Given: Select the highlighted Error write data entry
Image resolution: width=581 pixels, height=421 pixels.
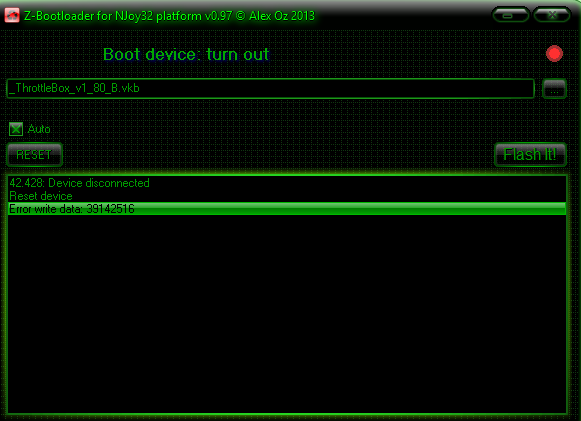Looking at the screenshot, I should (x=287, y=209).
